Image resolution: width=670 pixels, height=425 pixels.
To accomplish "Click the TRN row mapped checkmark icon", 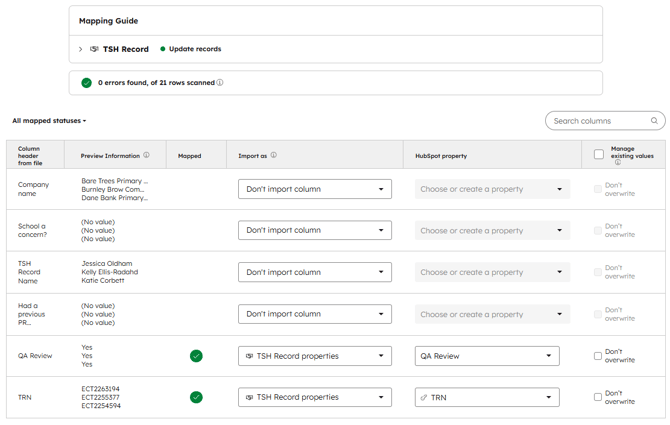I will click(x=196, y=397).
